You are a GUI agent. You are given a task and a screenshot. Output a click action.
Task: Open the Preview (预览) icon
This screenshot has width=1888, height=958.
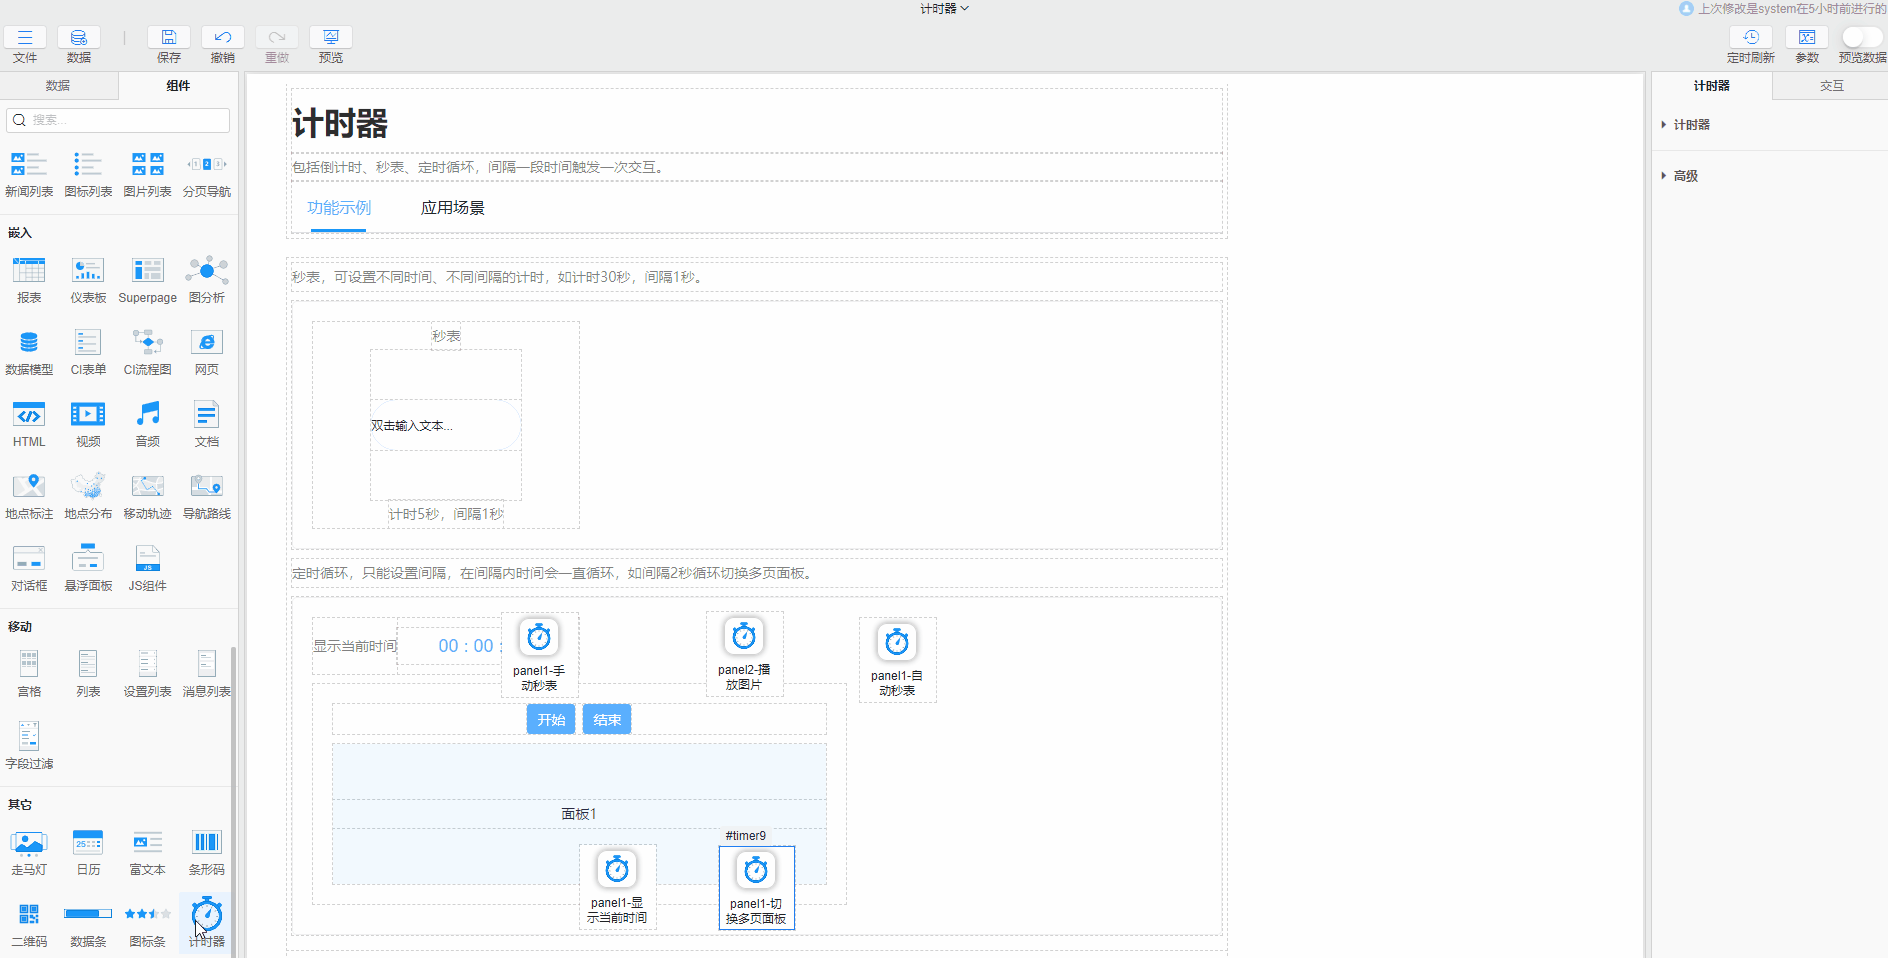330,38
